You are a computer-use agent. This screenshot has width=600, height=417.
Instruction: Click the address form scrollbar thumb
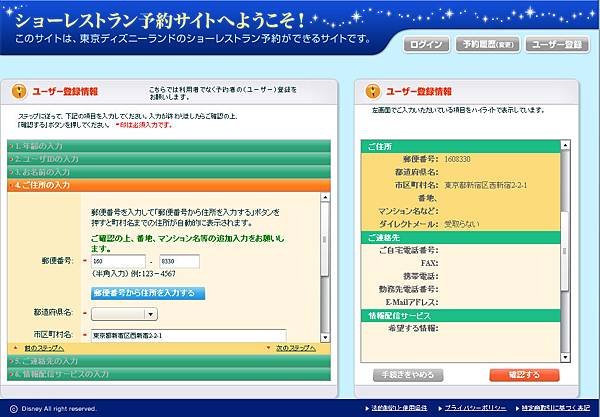[325, 239]
